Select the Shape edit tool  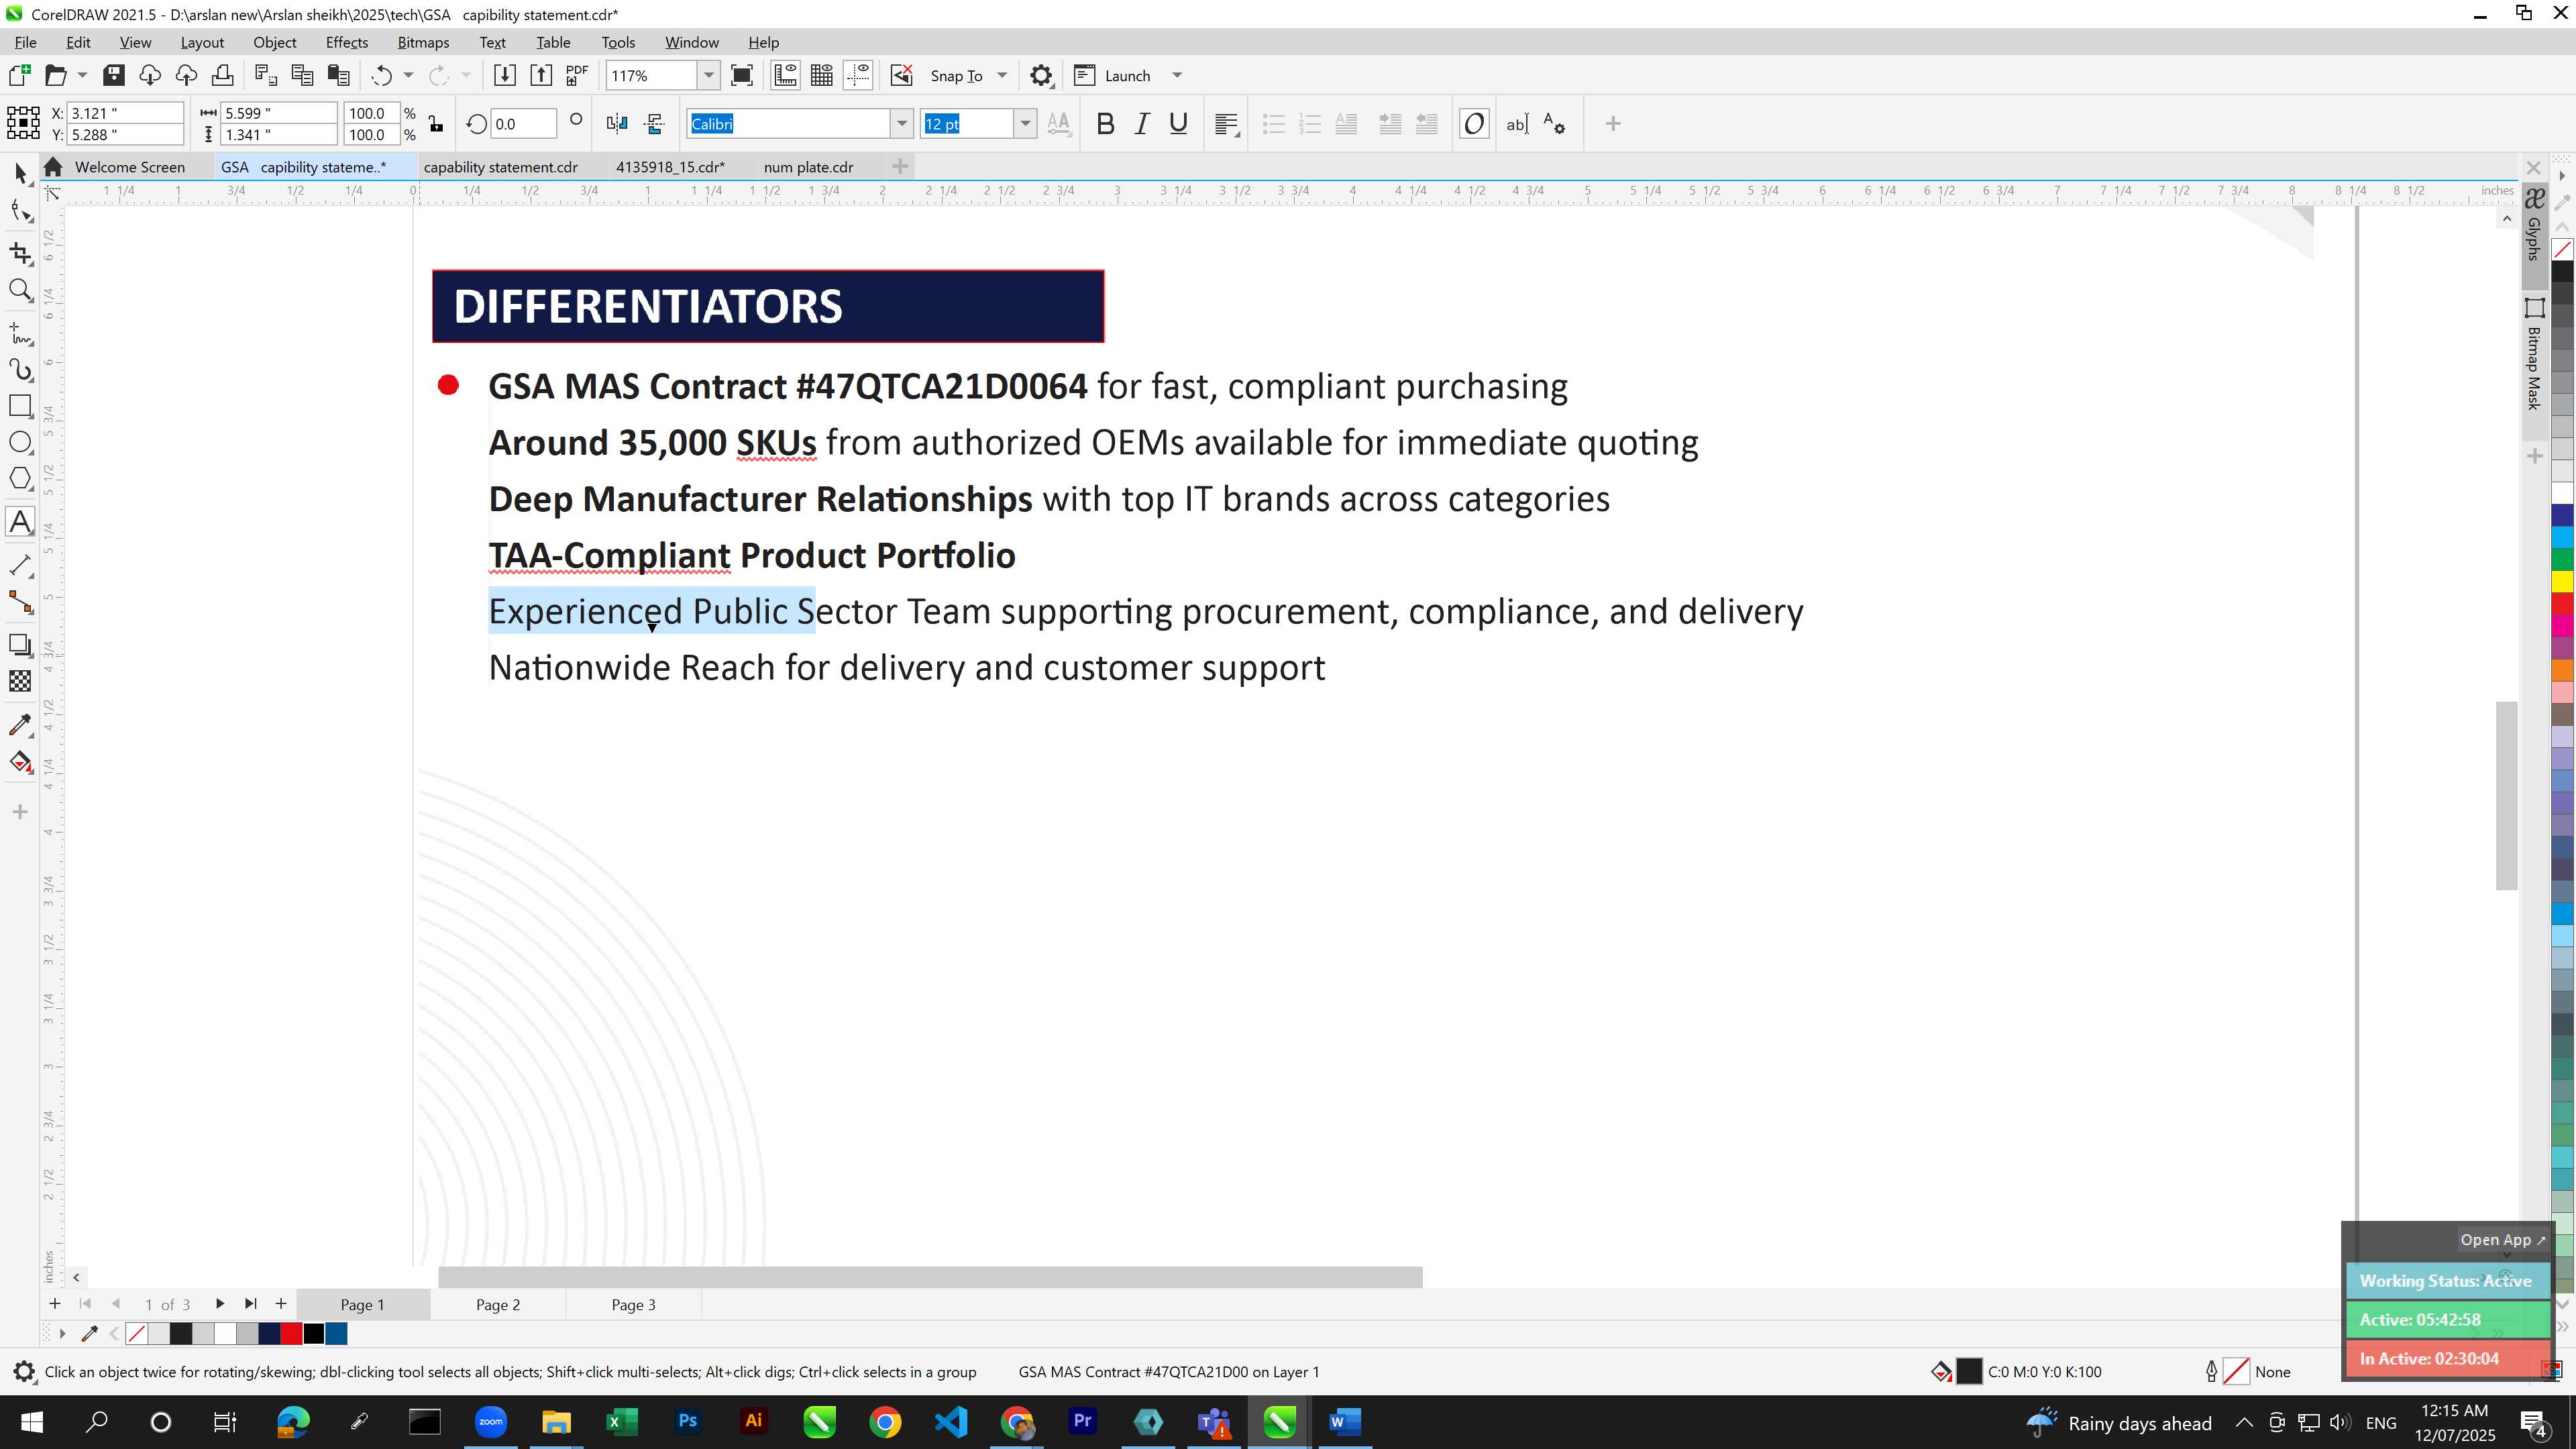tap(20, 211)
